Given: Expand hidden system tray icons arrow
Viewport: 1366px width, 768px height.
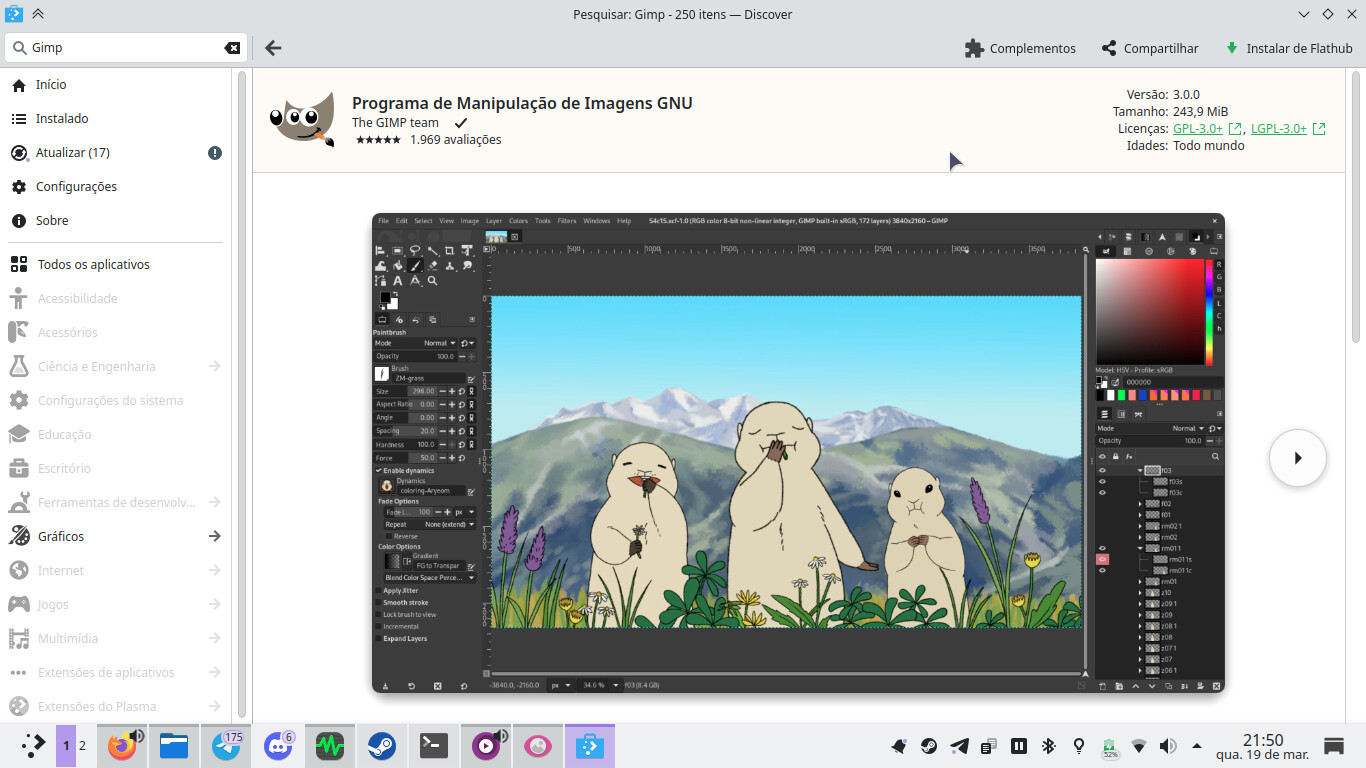Looking at the screenshot, I should pyautogui.click(x=1197, y=746).
